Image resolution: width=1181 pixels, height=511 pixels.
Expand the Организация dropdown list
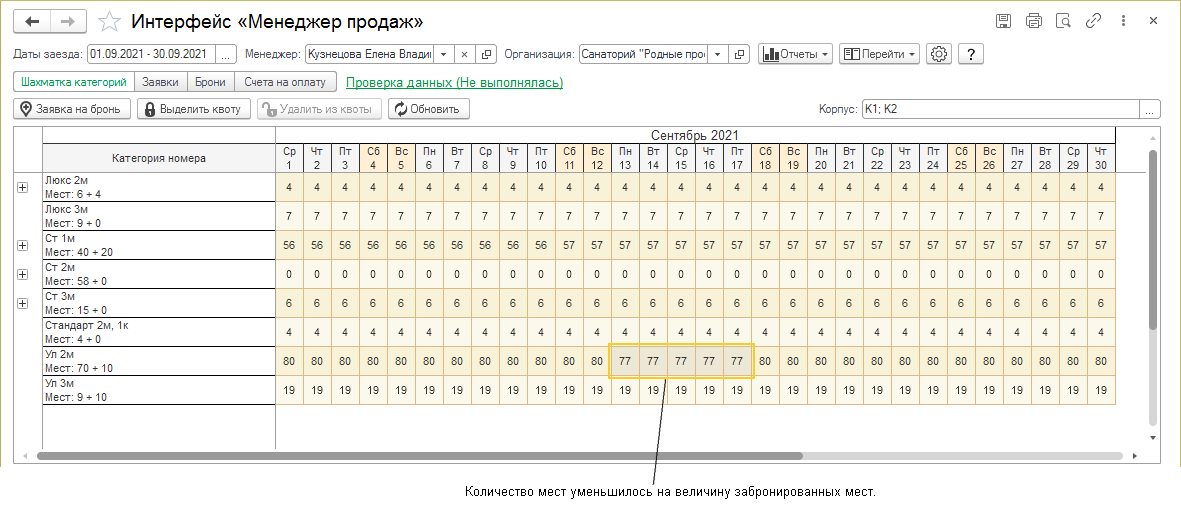click(717, 54)
